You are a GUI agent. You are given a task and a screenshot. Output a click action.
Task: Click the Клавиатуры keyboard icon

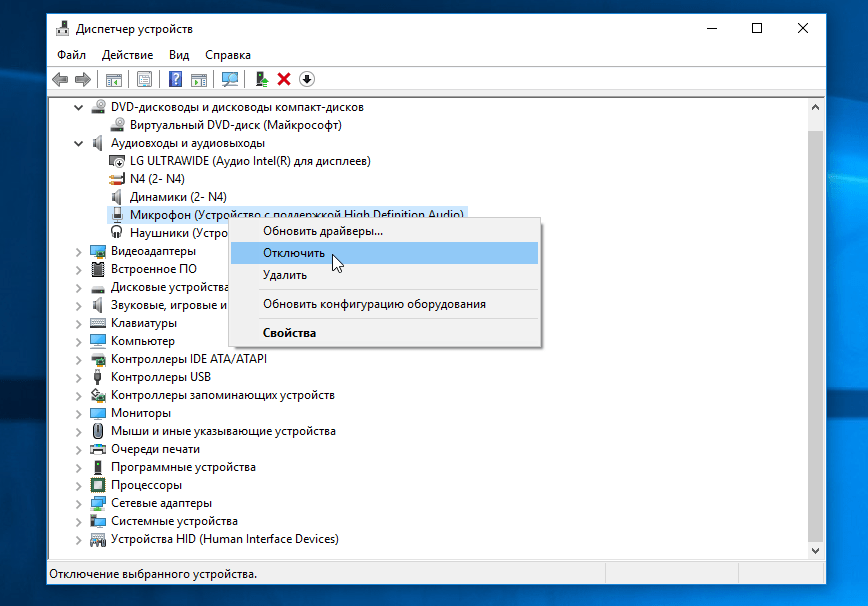pyautogui.click(x=98, y=323)
